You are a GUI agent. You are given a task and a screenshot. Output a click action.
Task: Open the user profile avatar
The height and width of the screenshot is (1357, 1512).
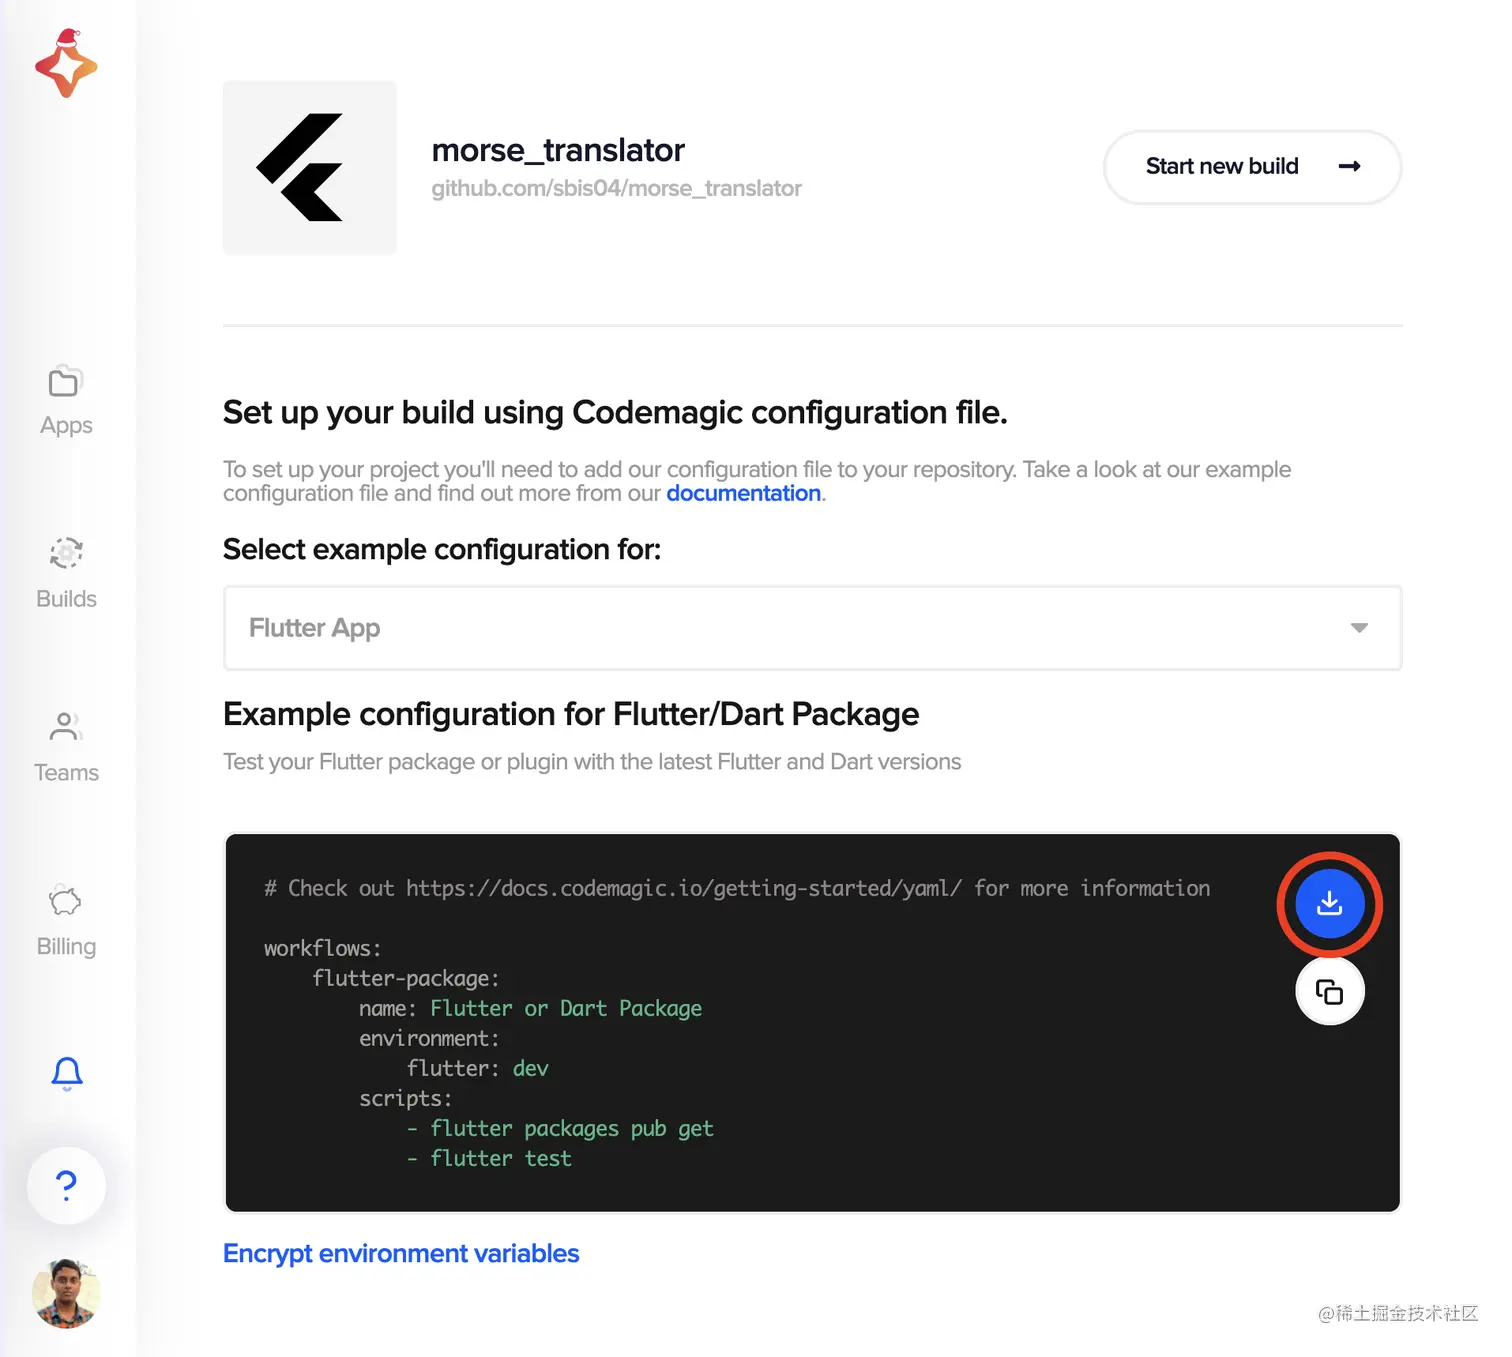pos(66,1293)
